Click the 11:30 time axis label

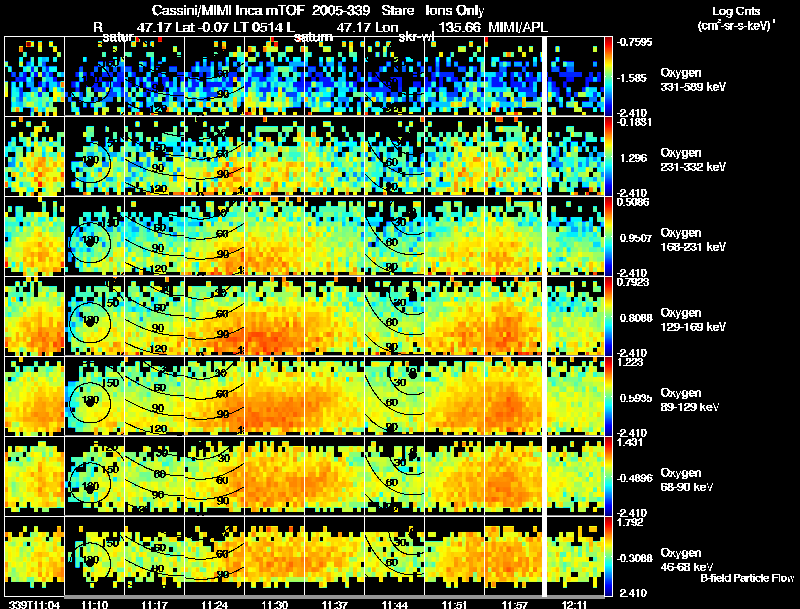click(274, 604)
